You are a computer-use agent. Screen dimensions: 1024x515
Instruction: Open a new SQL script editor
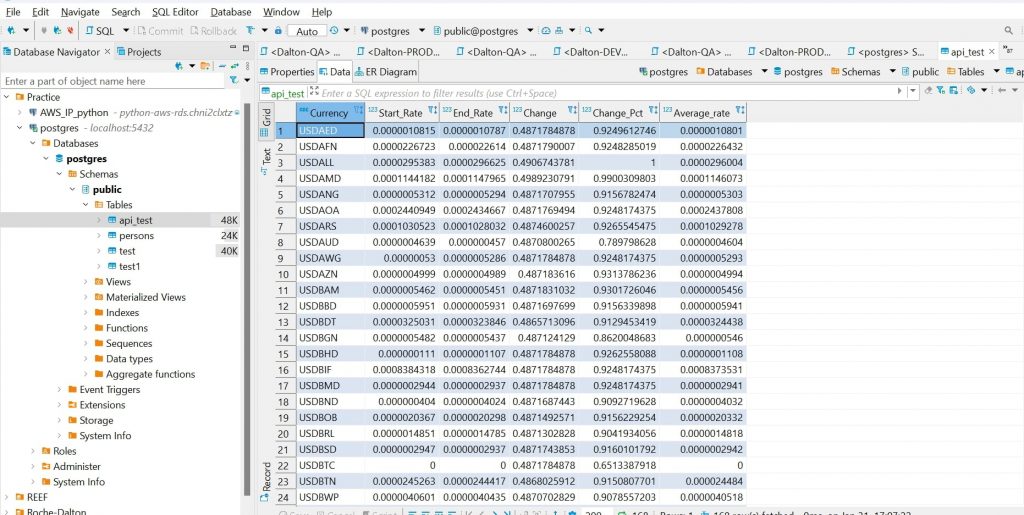coord(101,31)
